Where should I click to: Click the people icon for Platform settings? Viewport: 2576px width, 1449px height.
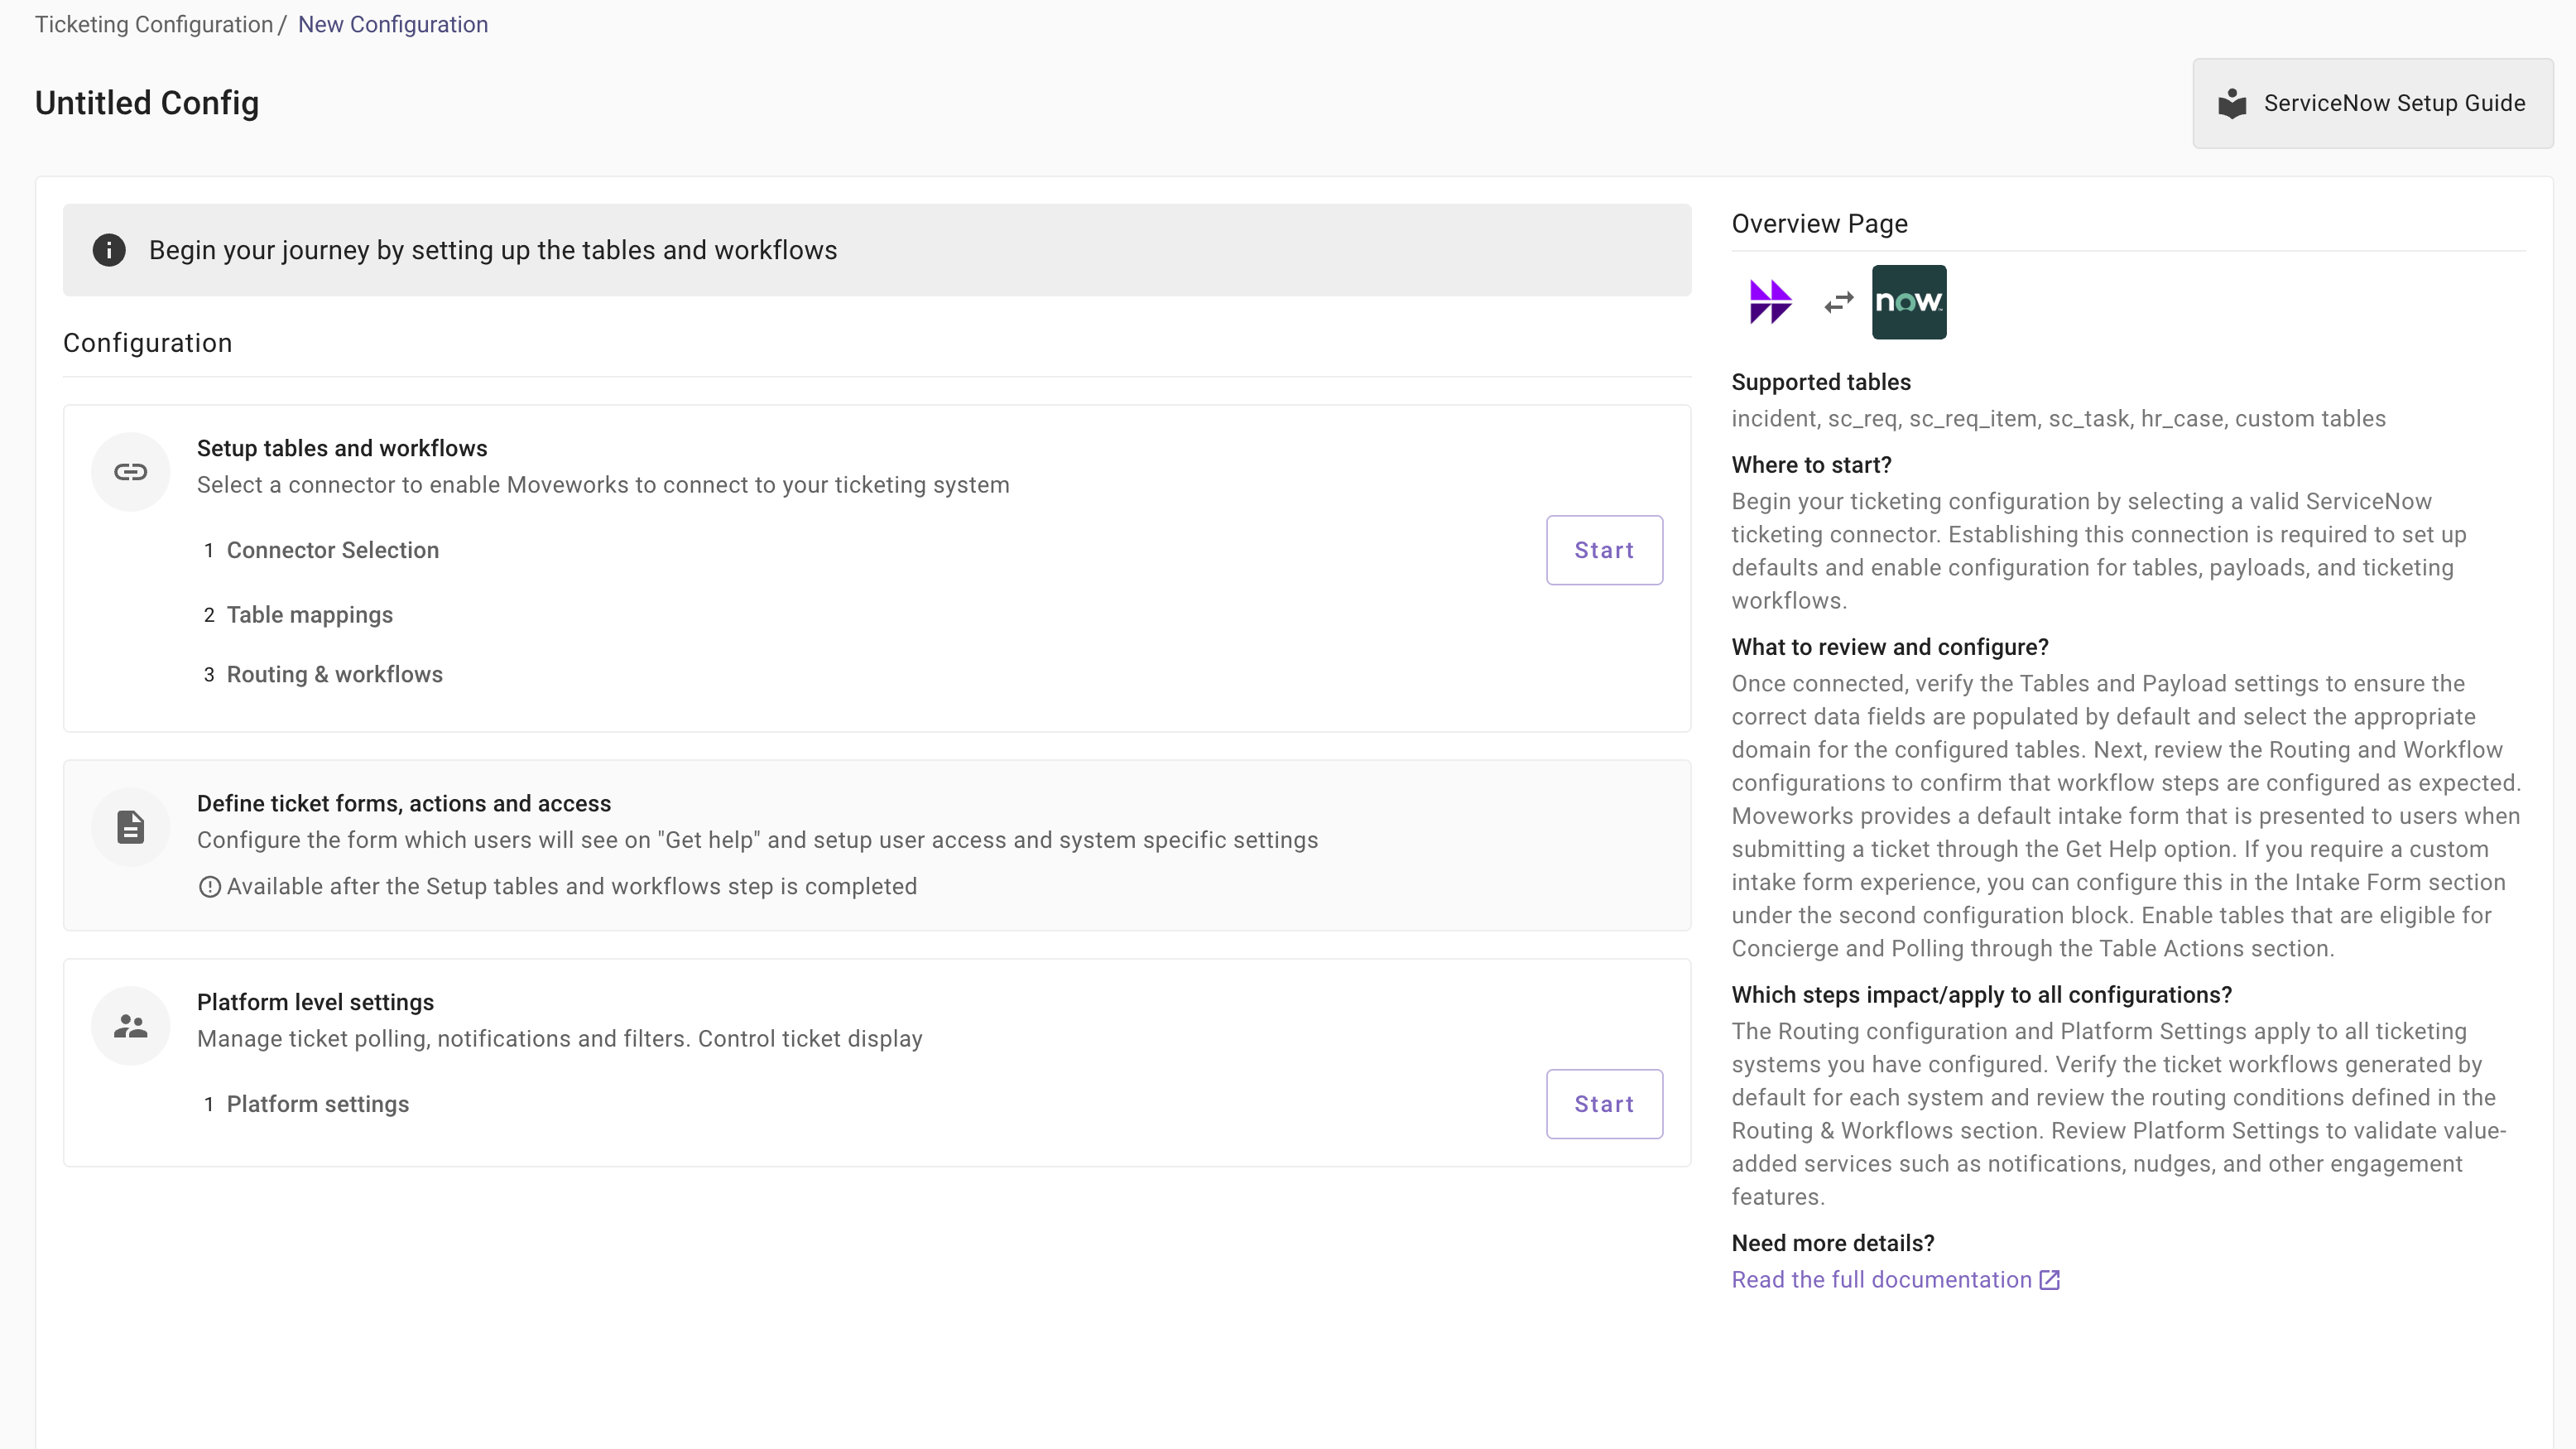[131, 1026]
